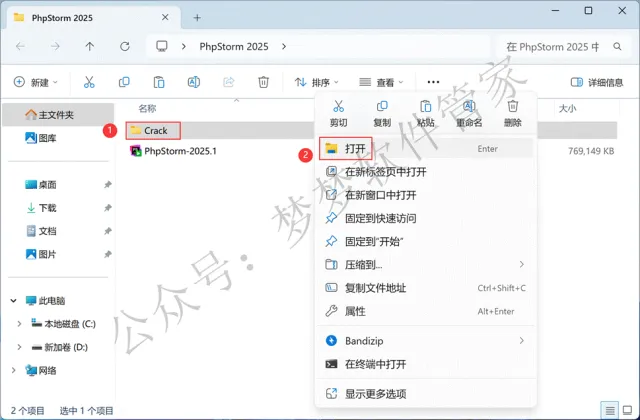Choose 属性 in the context menu
640x420 pixels.
(x=425, y=311)
